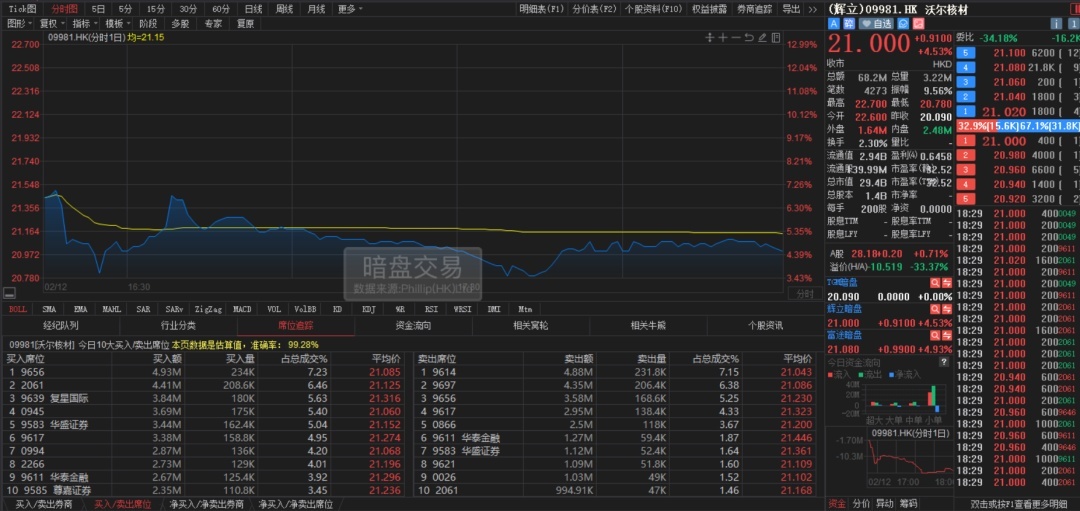The image size is (1080, 511).
Task: Open the chart panel layout icon
Action: pos(776,37)
